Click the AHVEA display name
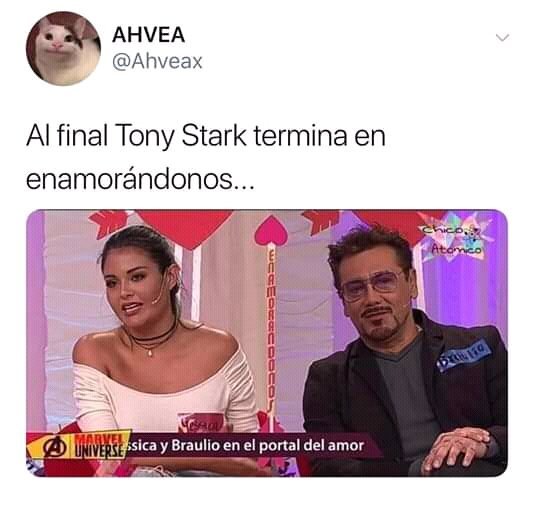534x505 pixels. pos(148,35)
